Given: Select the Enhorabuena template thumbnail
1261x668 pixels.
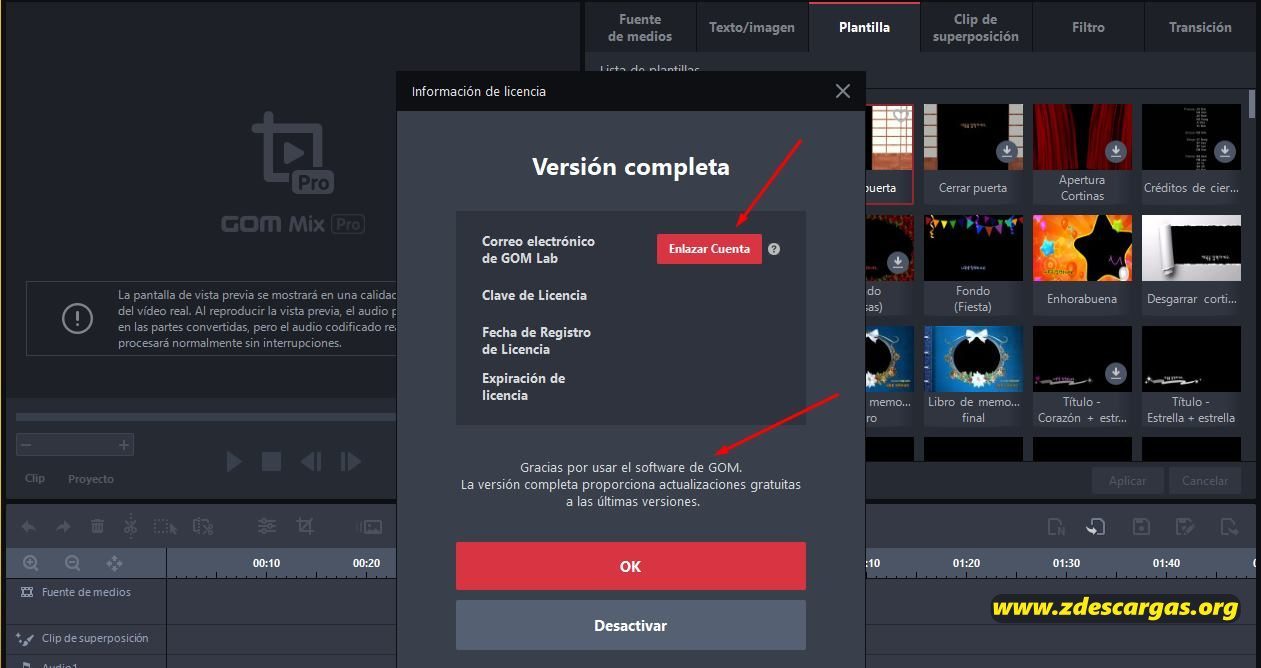Looking at the screenshot, I should coord(1082,248).
